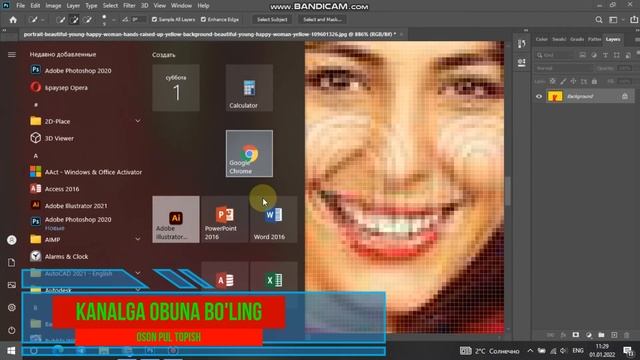Open blending mode Normal dropdown
640x360 pixels.
click(x=564, y=68)
